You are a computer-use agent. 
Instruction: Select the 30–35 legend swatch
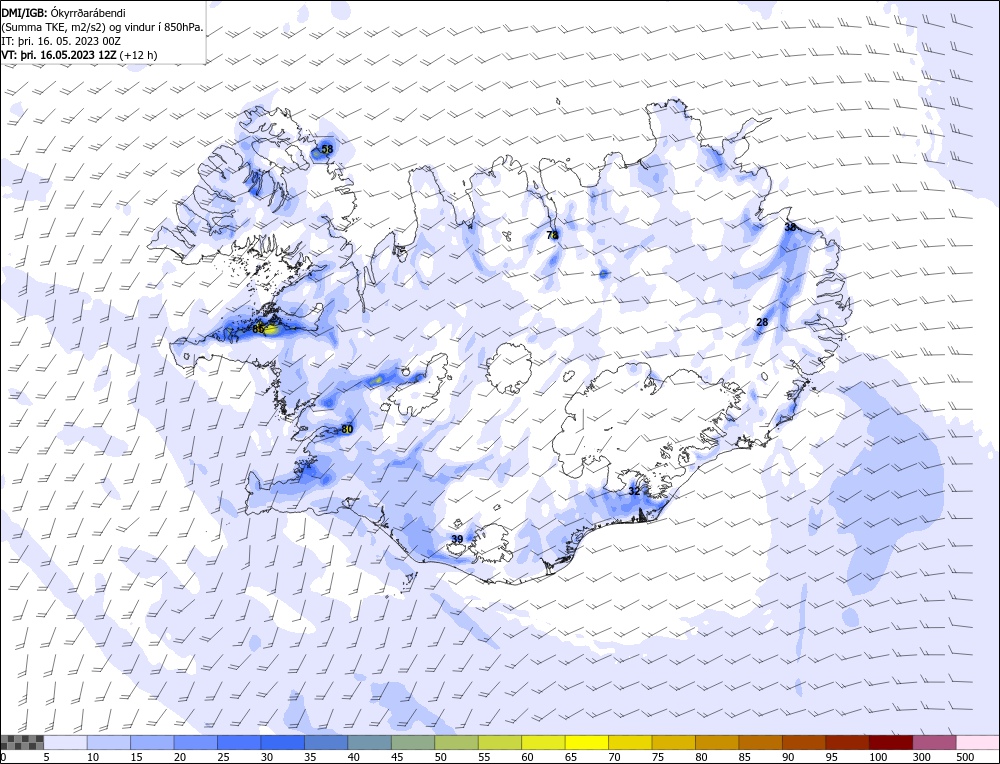(283, 742)
